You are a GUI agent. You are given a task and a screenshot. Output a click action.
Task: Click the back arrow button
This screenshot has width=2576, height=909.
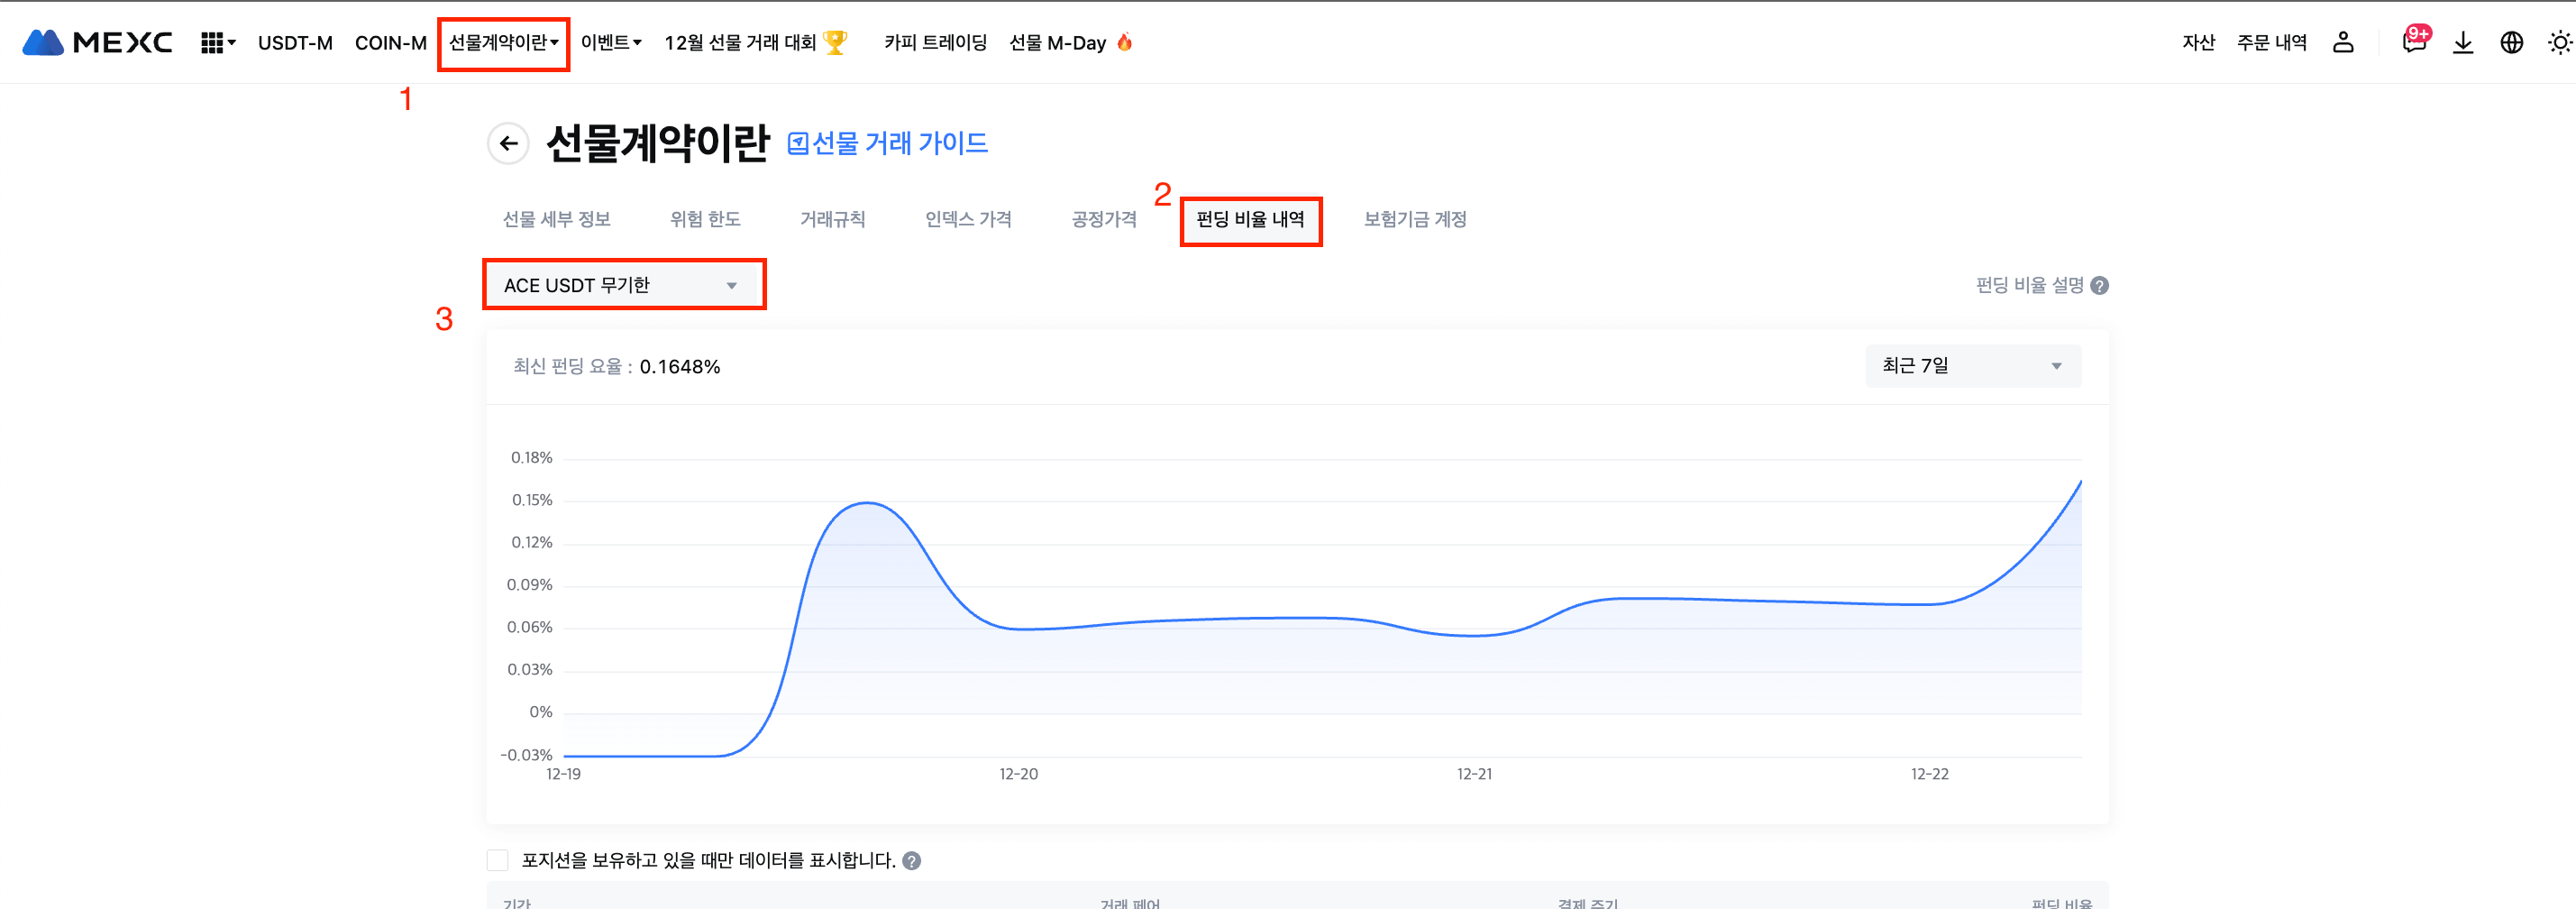point(508,144)
